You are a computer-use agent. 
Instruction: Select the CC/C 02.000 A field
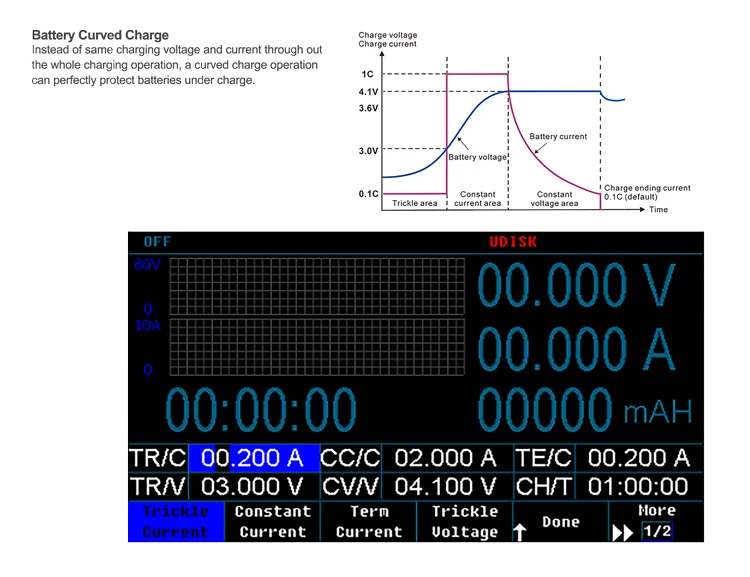click(x=445, y=458)
